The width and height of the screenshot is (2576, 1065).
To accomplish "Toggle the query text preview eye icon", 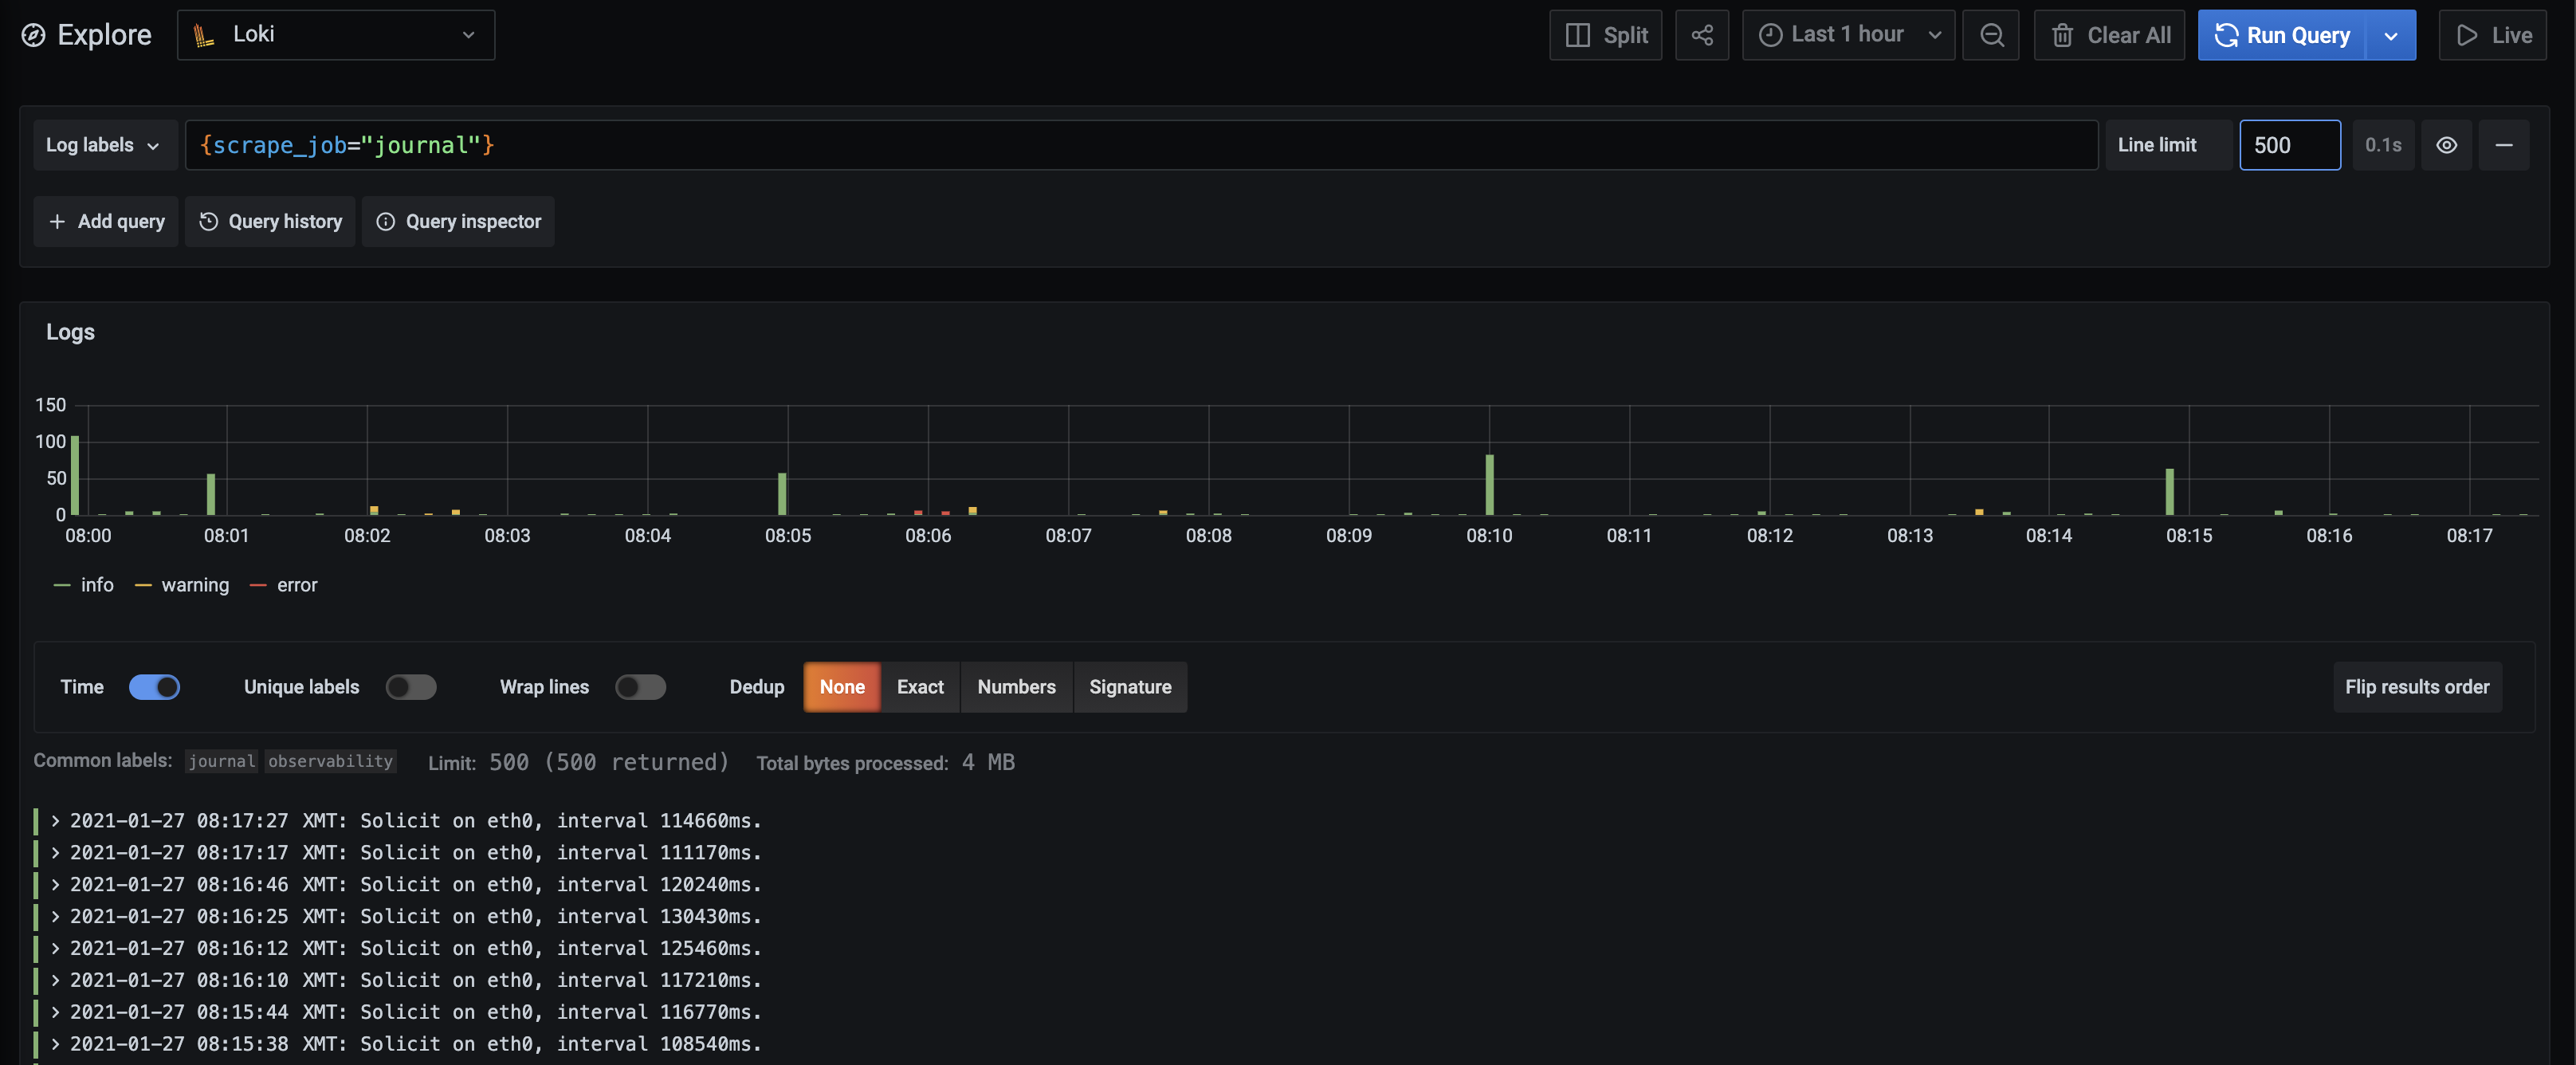I will 2447,145.
